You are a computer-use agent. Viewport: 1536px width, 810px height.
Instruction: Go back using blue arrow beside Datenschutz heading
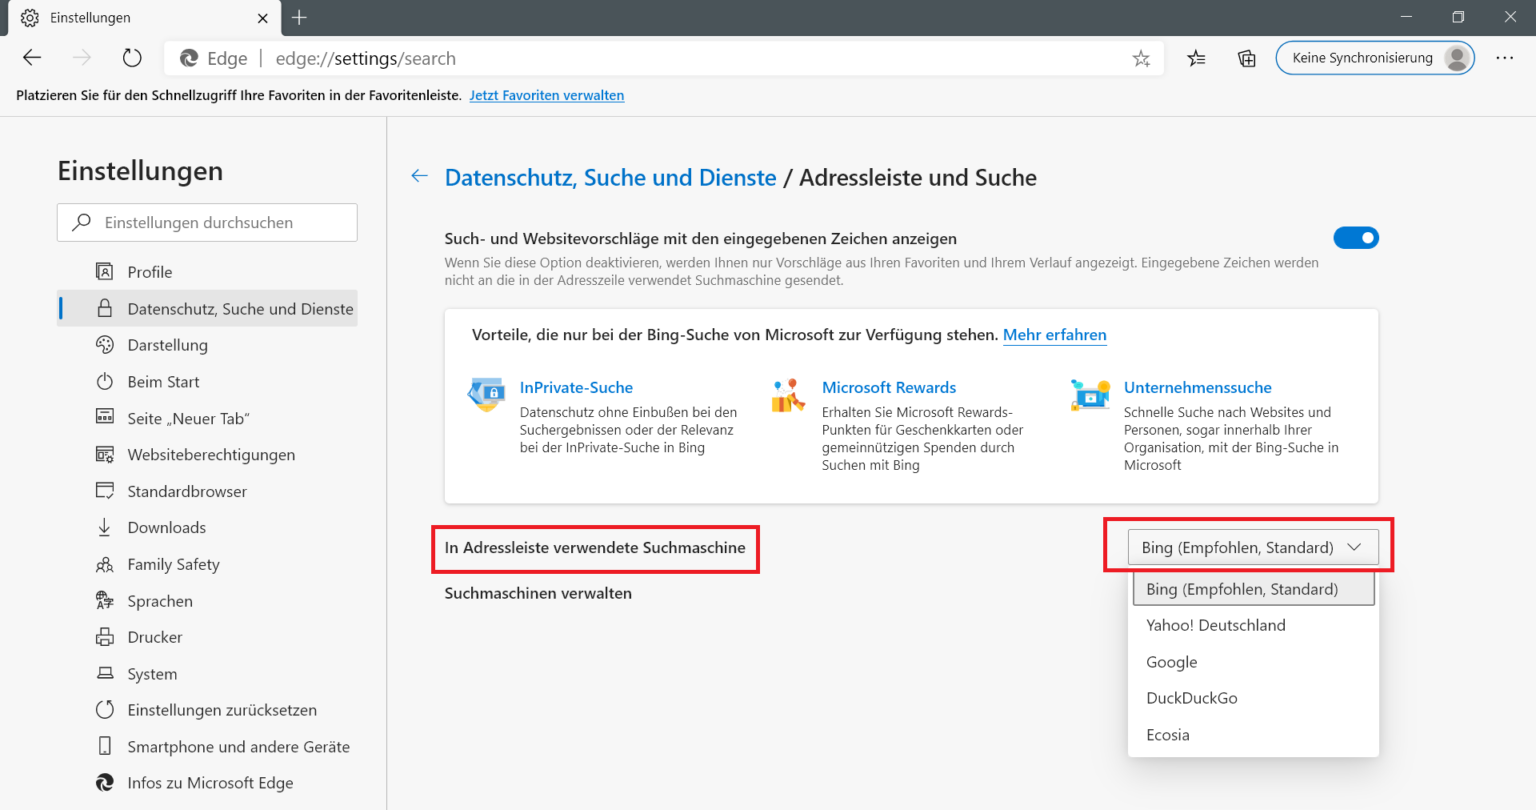pyautogui.click(x=420, y=176)
